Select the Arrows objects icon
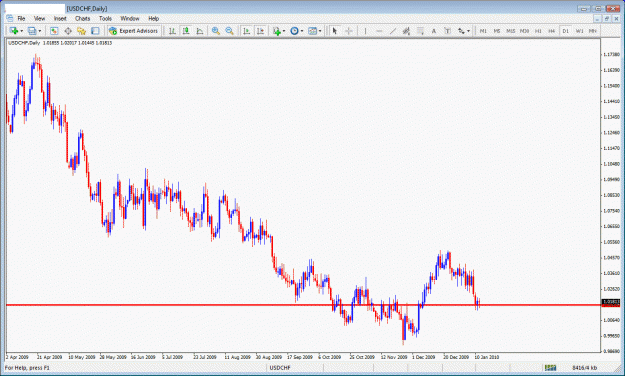This screenshot has height=376, width=625. click(x=461, y=31)
